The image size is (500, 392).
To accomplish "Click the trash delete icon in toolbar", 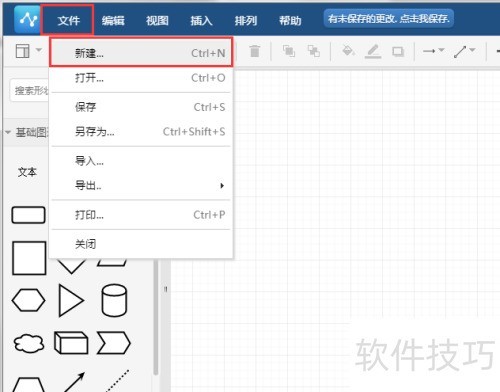I will pos(255,51).
